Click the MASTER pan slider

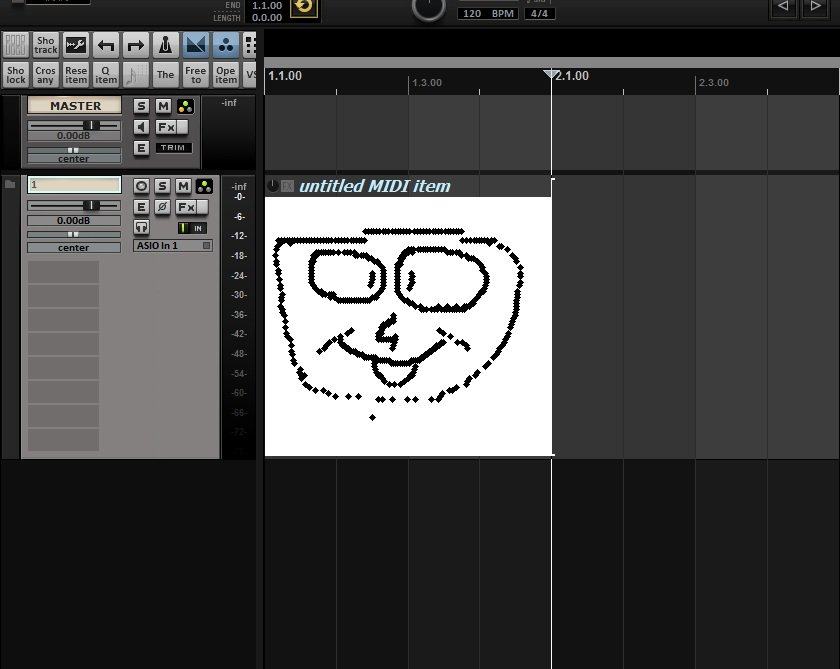[x=74, y=150]
